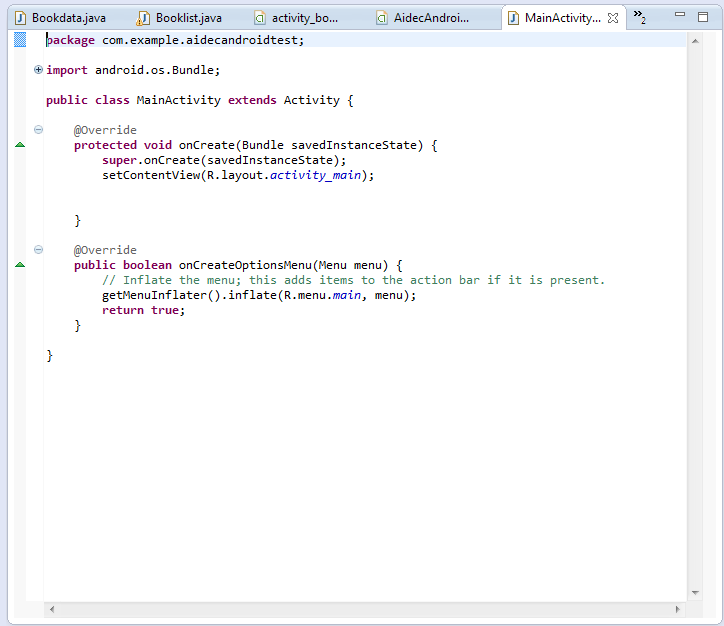The image size is (724, 626).
Task: Click the vertical scrollbar down arrow
Action: [695, 592]
